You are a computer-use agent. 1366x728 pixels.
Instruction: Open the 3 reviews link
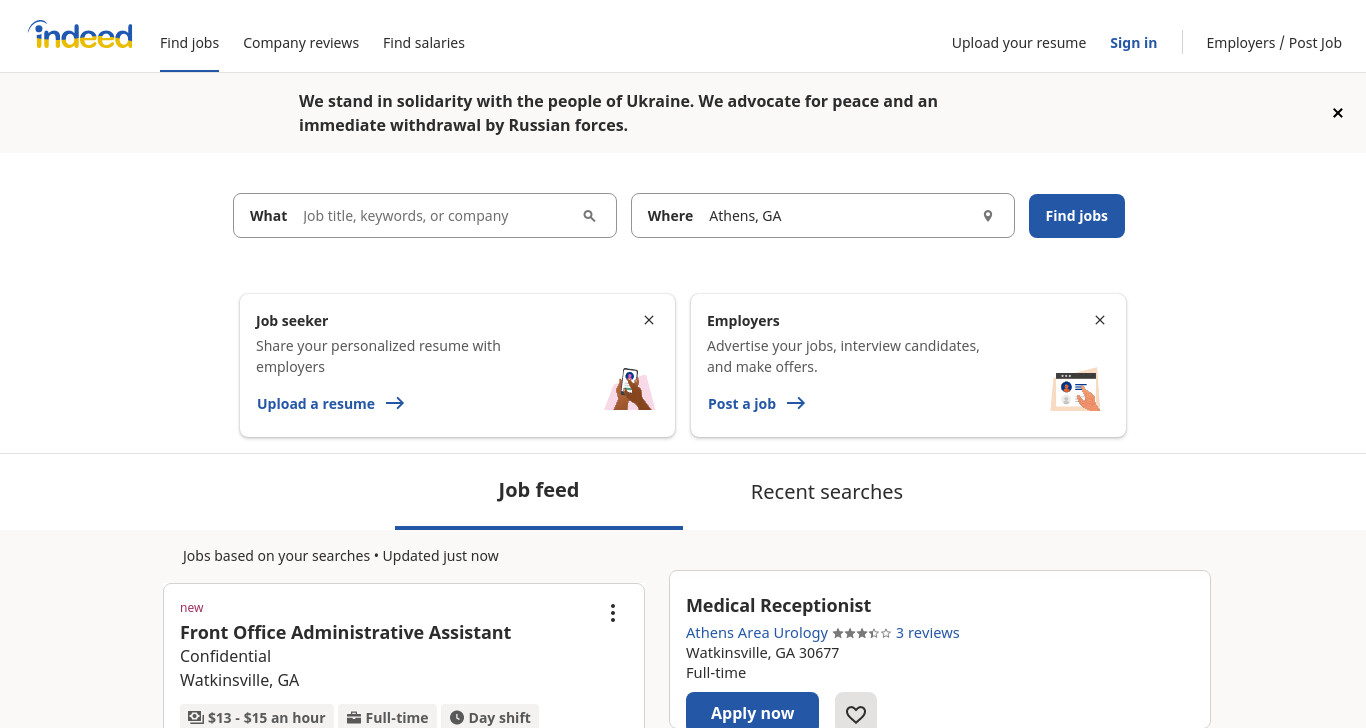pos(927,633)
